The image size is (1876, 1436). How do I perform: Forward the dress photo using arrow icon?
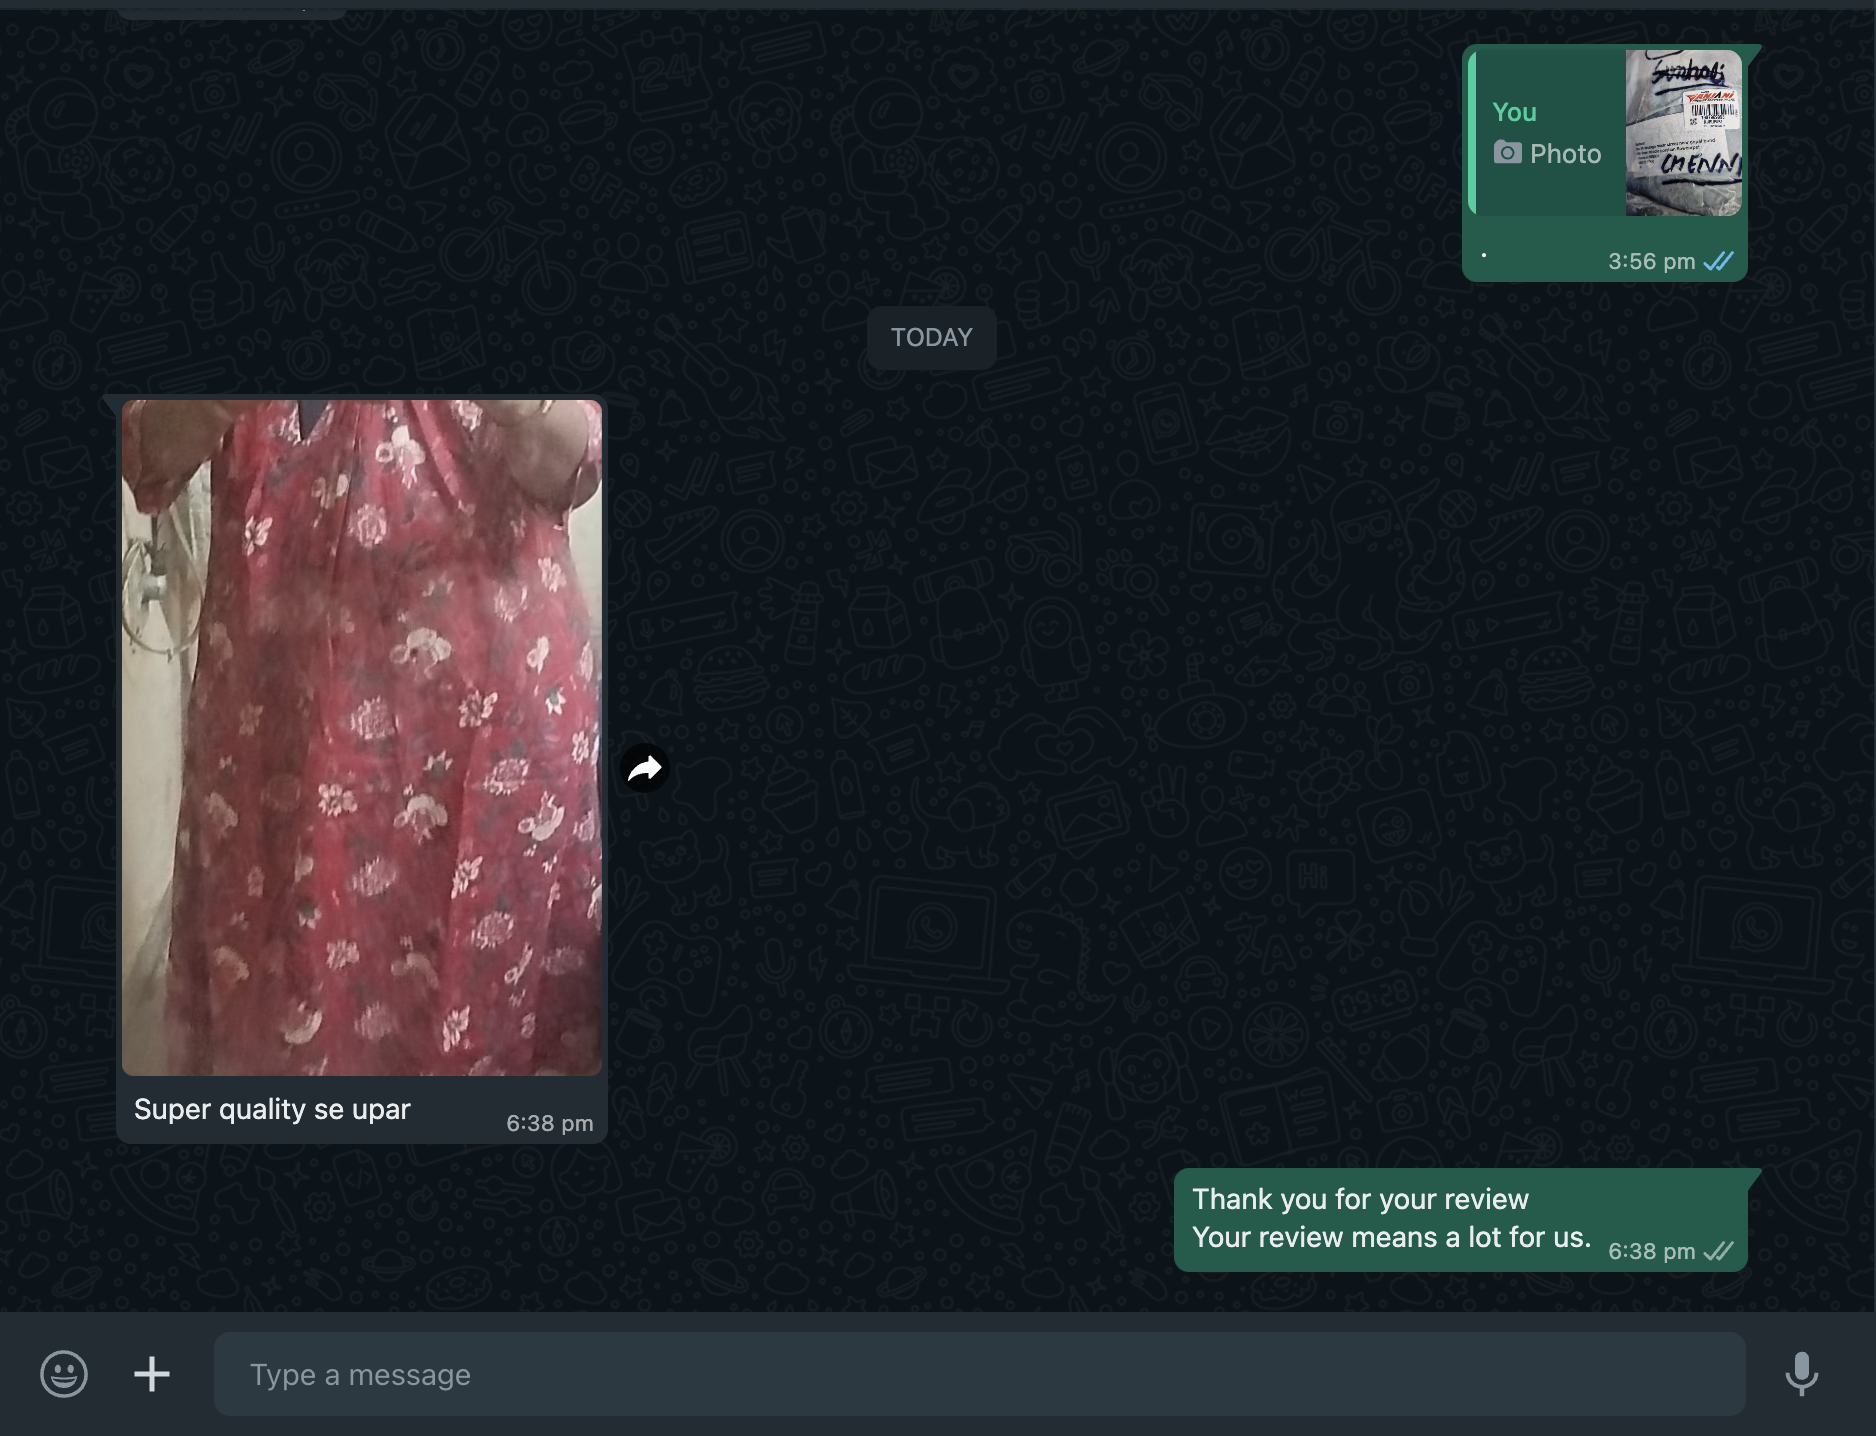click(645, 769)
